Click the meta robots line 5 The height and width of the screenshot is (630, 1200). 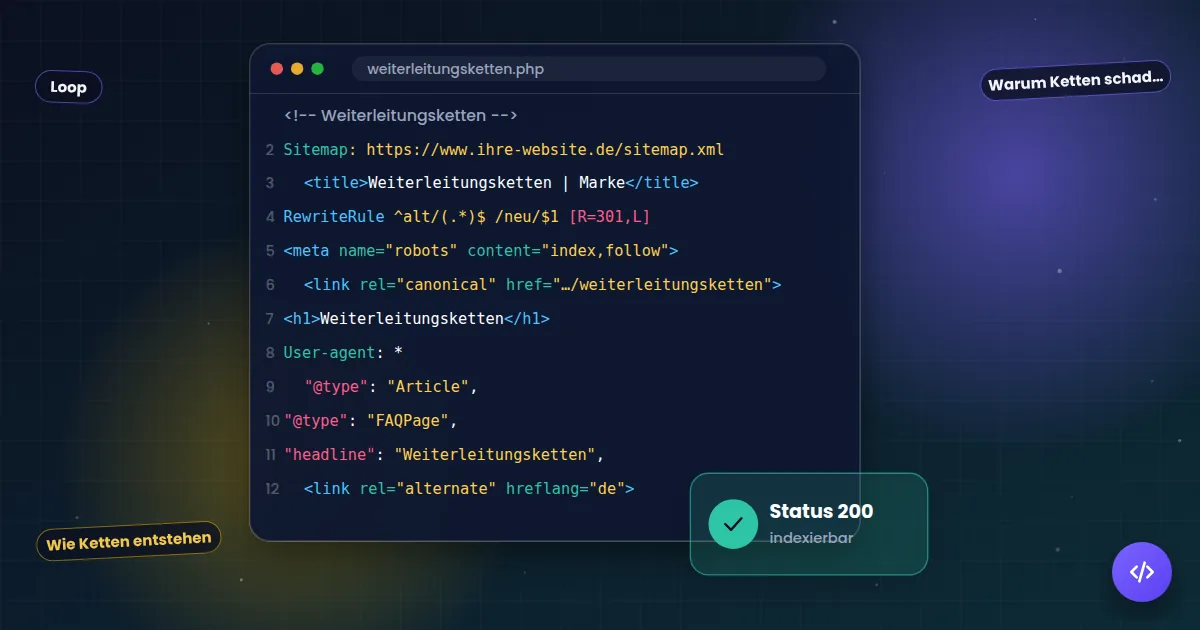click(481, 251)
